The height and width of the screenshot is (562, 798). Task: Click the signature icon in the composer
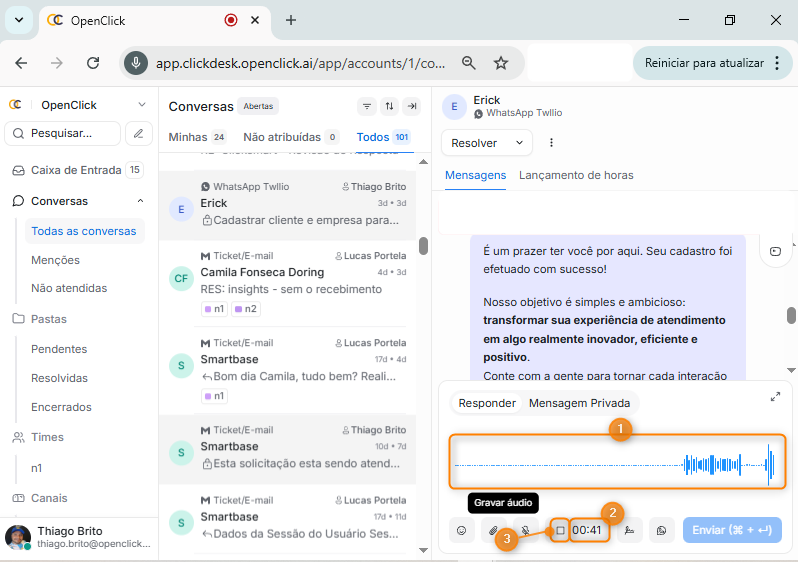629,531
